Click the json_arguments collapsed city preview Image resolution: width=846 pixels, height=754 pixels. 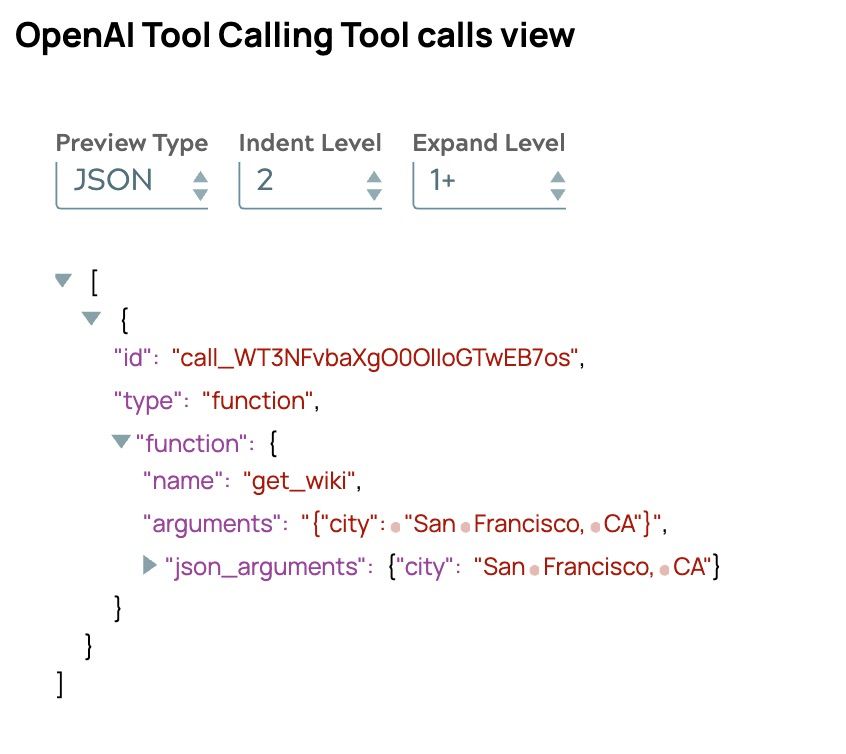point(554,567)
